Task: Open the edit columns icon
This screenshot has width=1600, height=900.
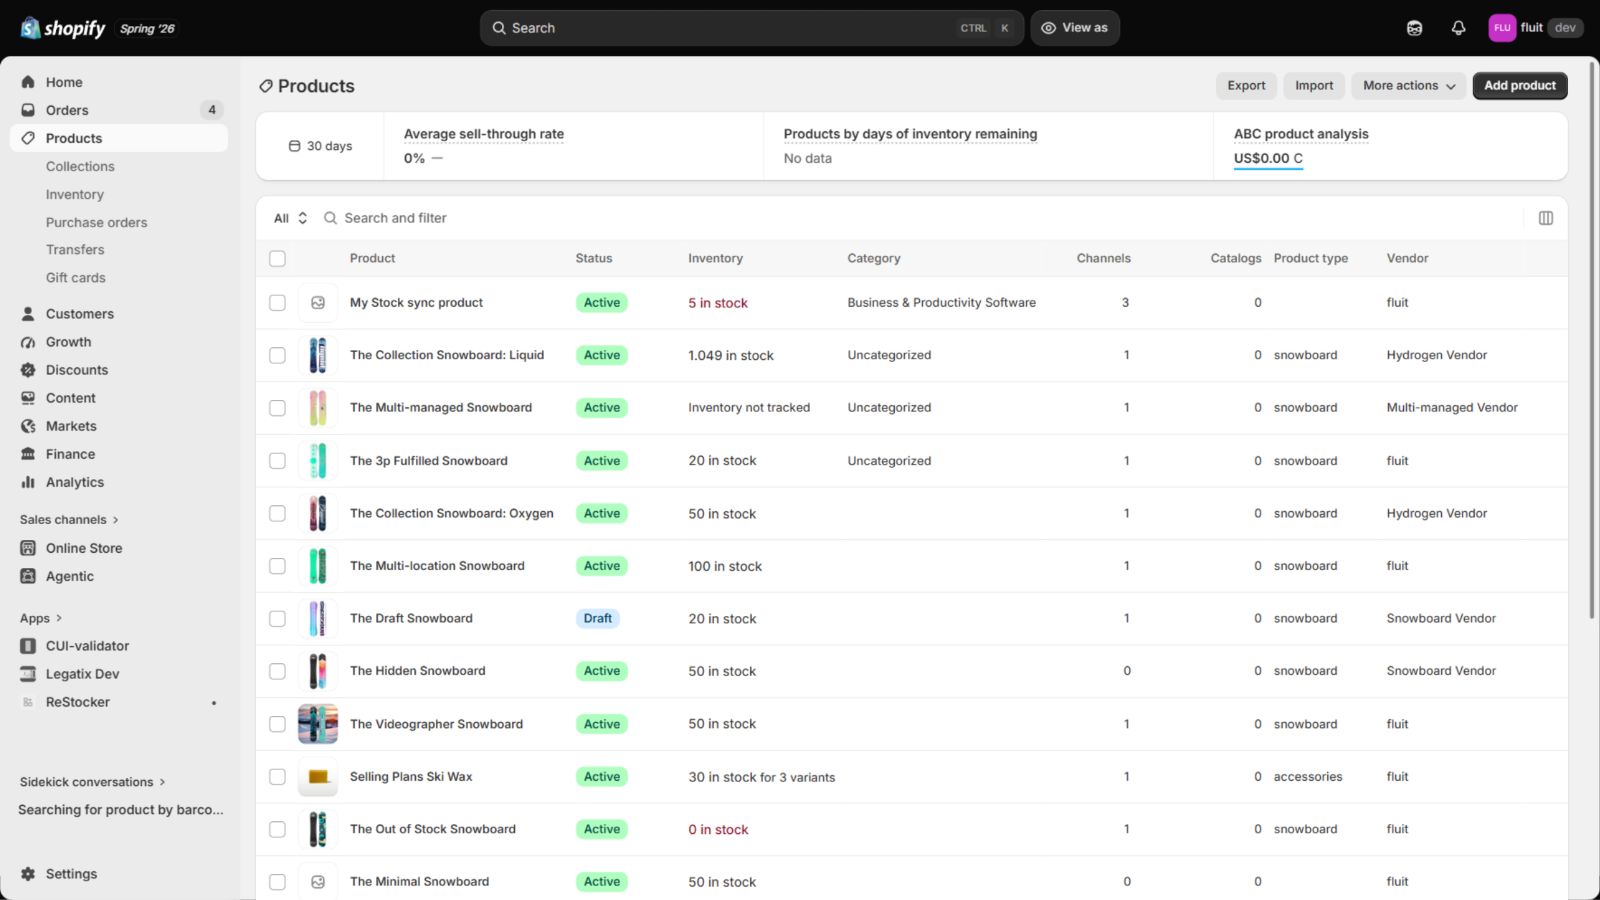Action: pos(1546,218)
